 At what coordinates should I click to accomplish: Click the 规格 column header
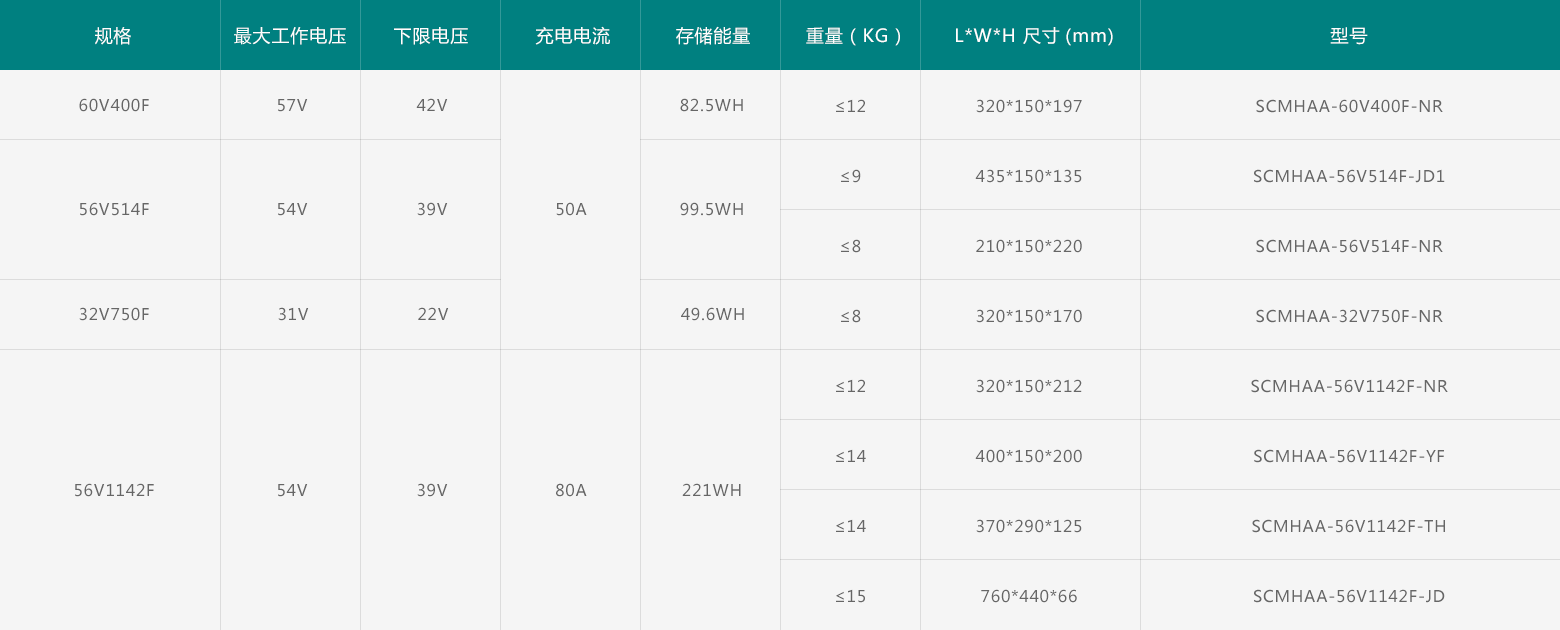(x=113, y=36)
